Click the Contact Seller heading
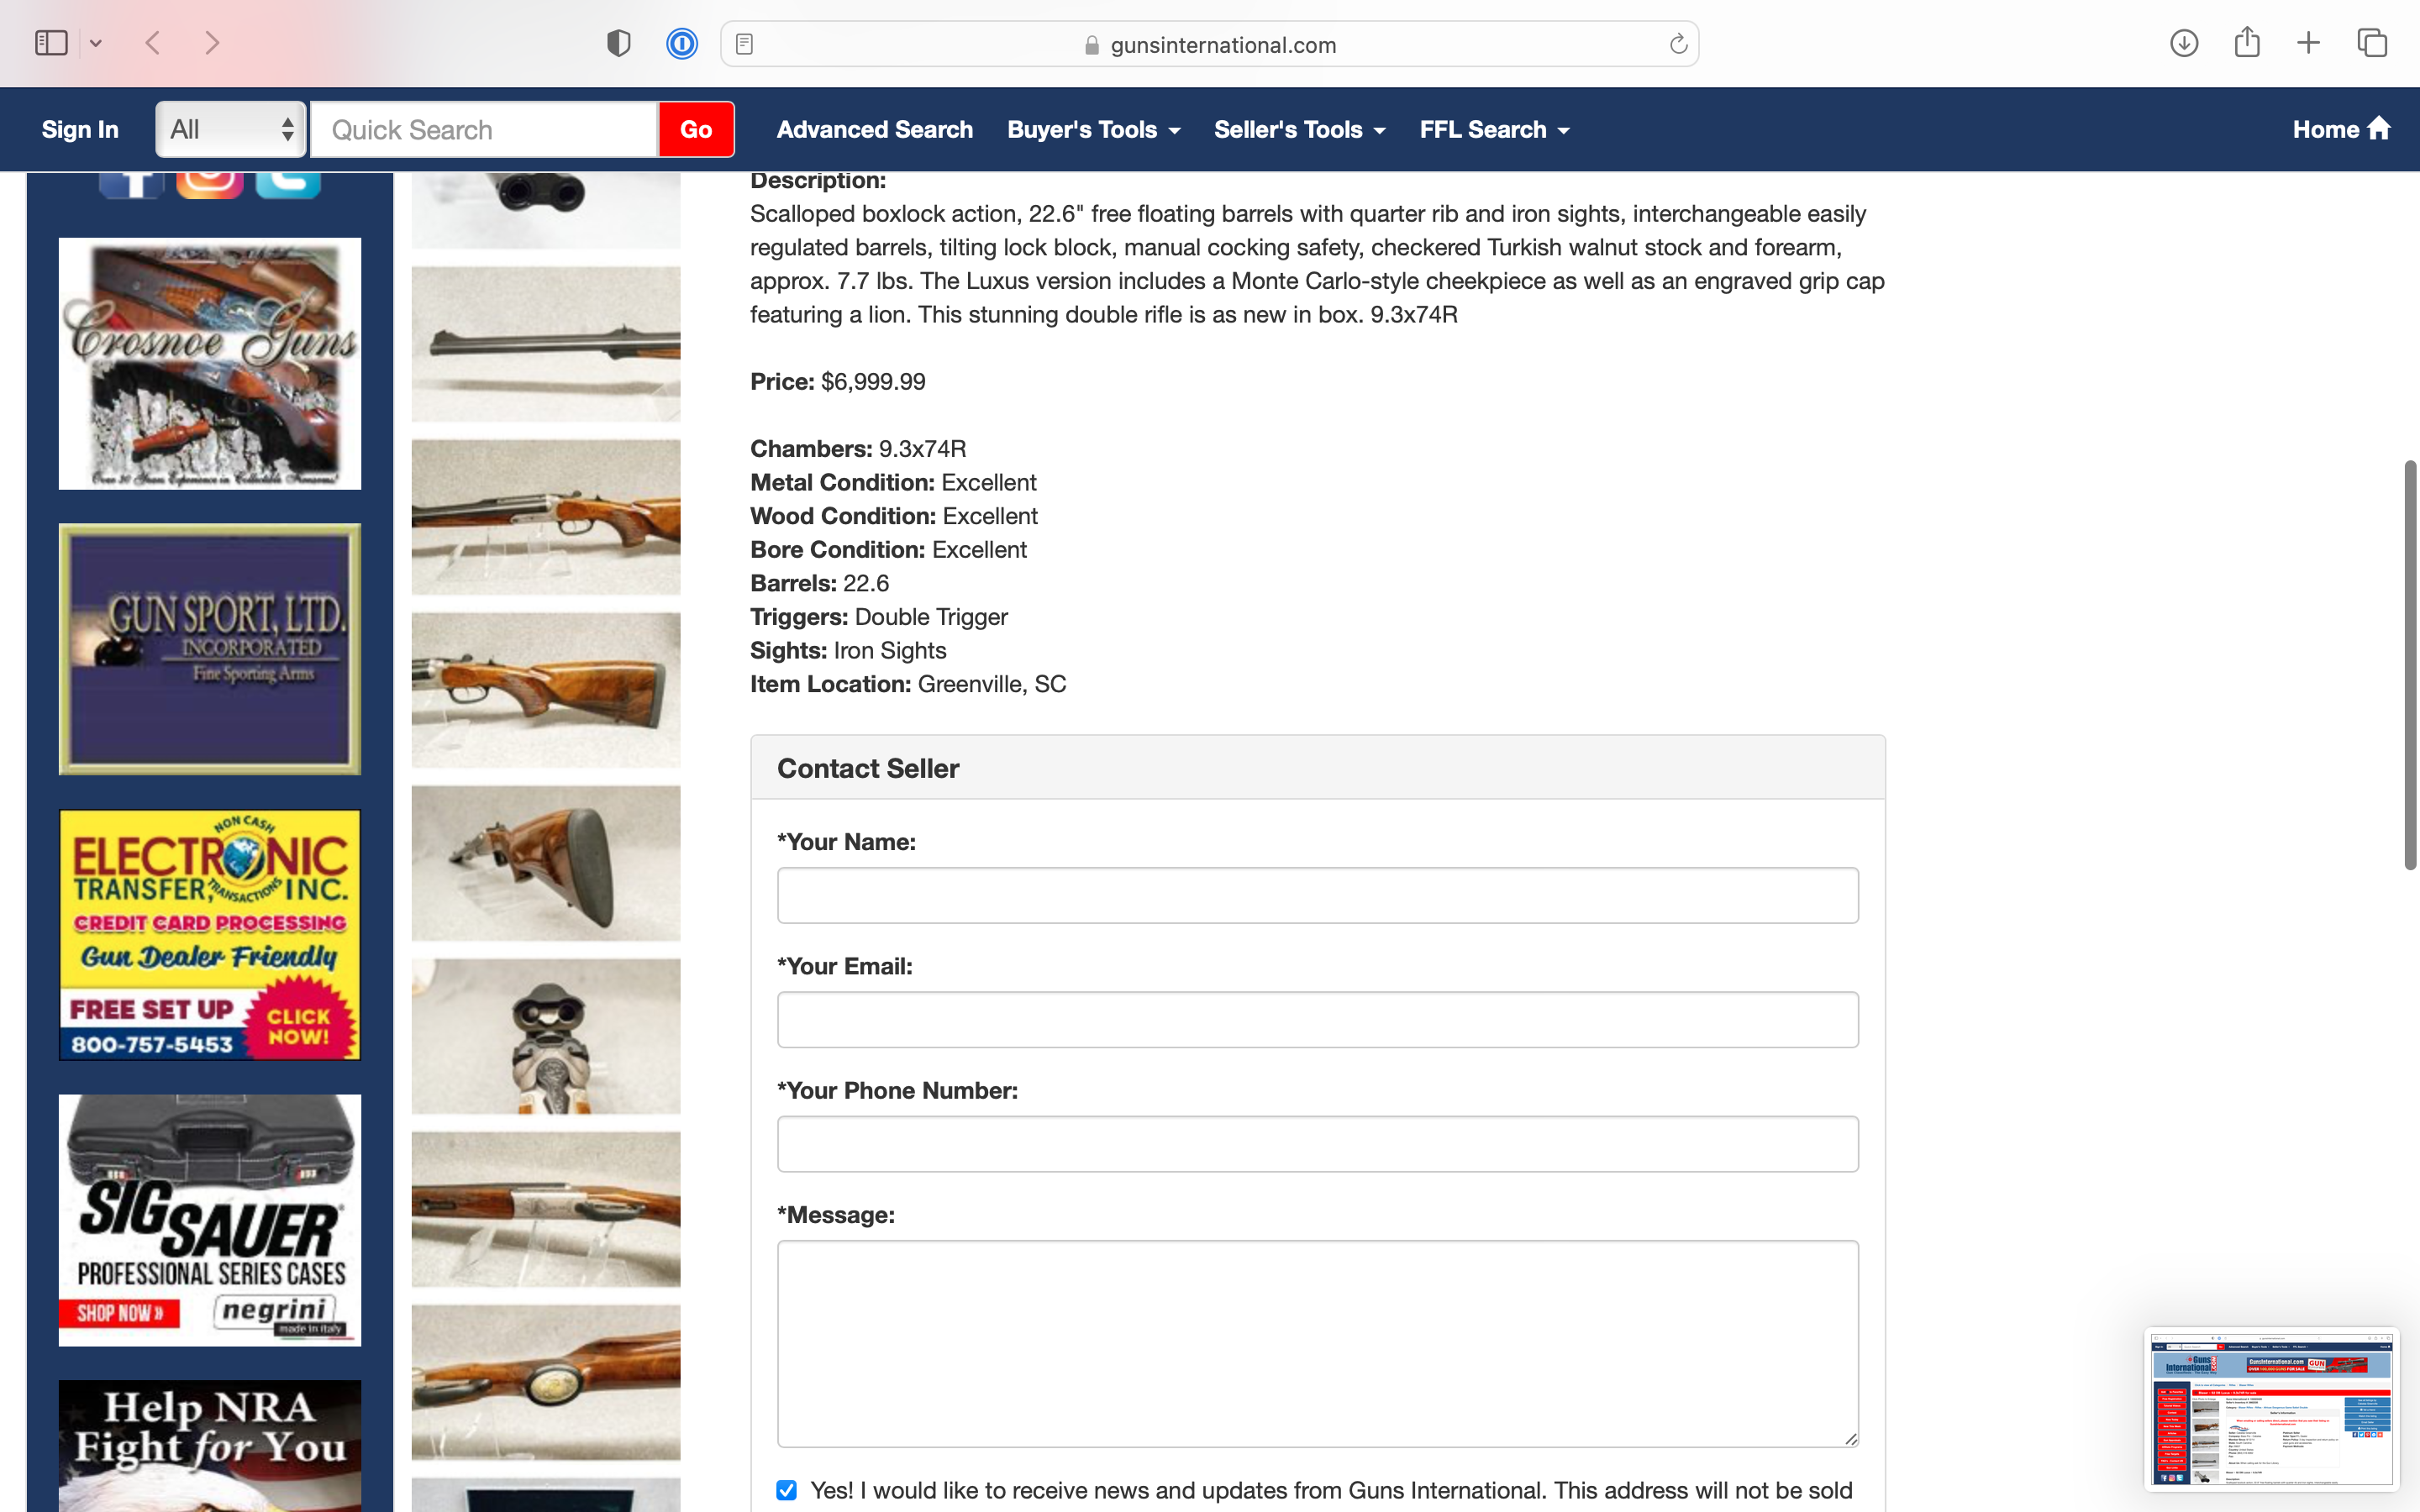This screenshot has width=2420, height=1512. pyautogui.click(x=868, y=768)
